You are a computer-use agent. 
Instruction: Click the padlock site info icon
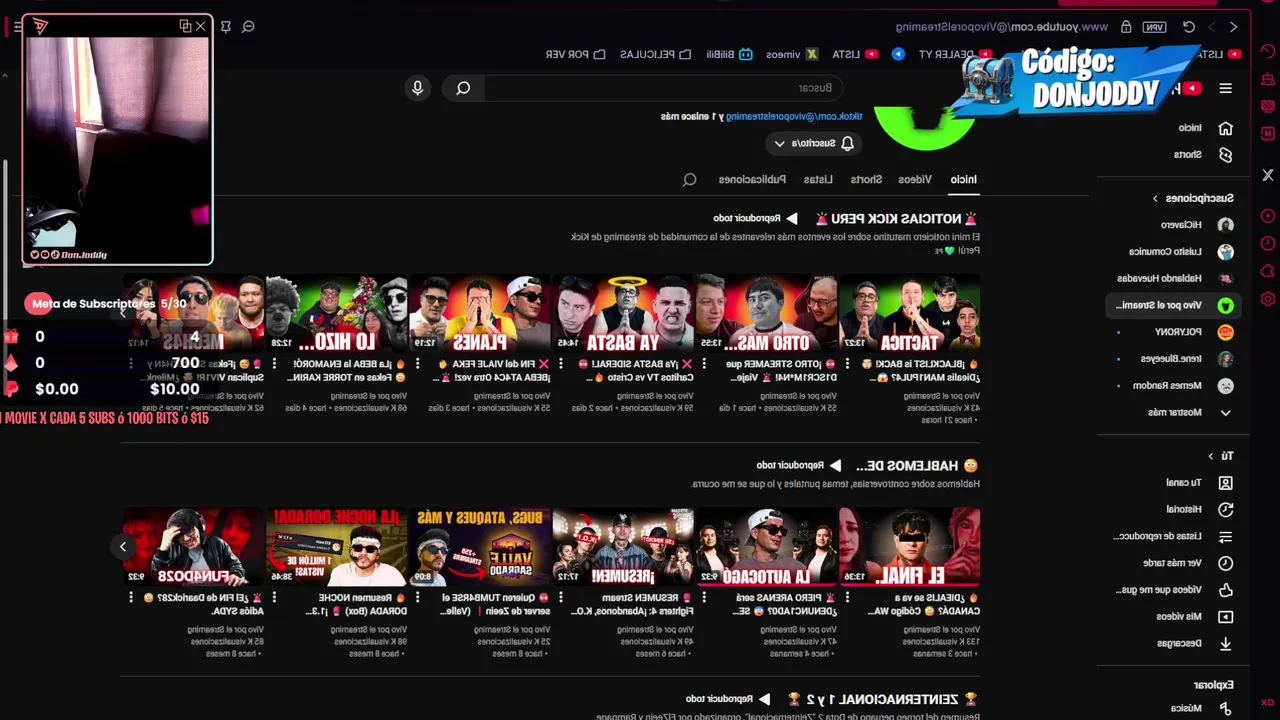tap(1126, 27)
